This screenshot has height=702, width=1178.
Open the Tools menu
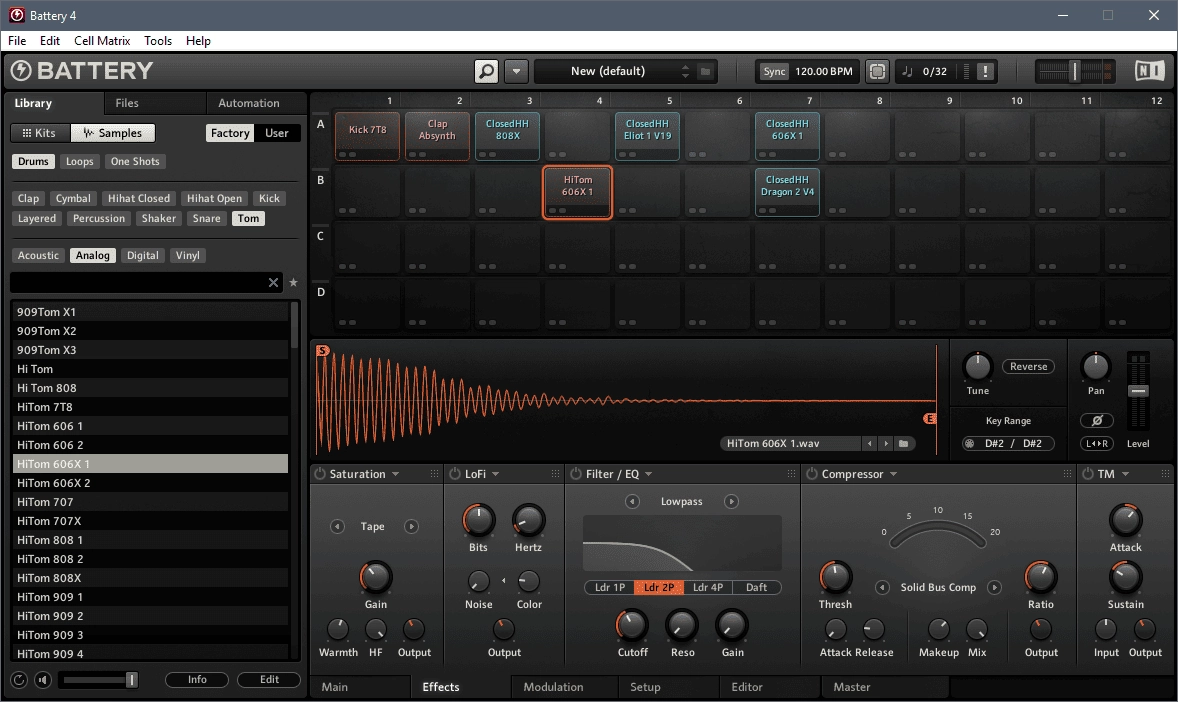[158, 41]
